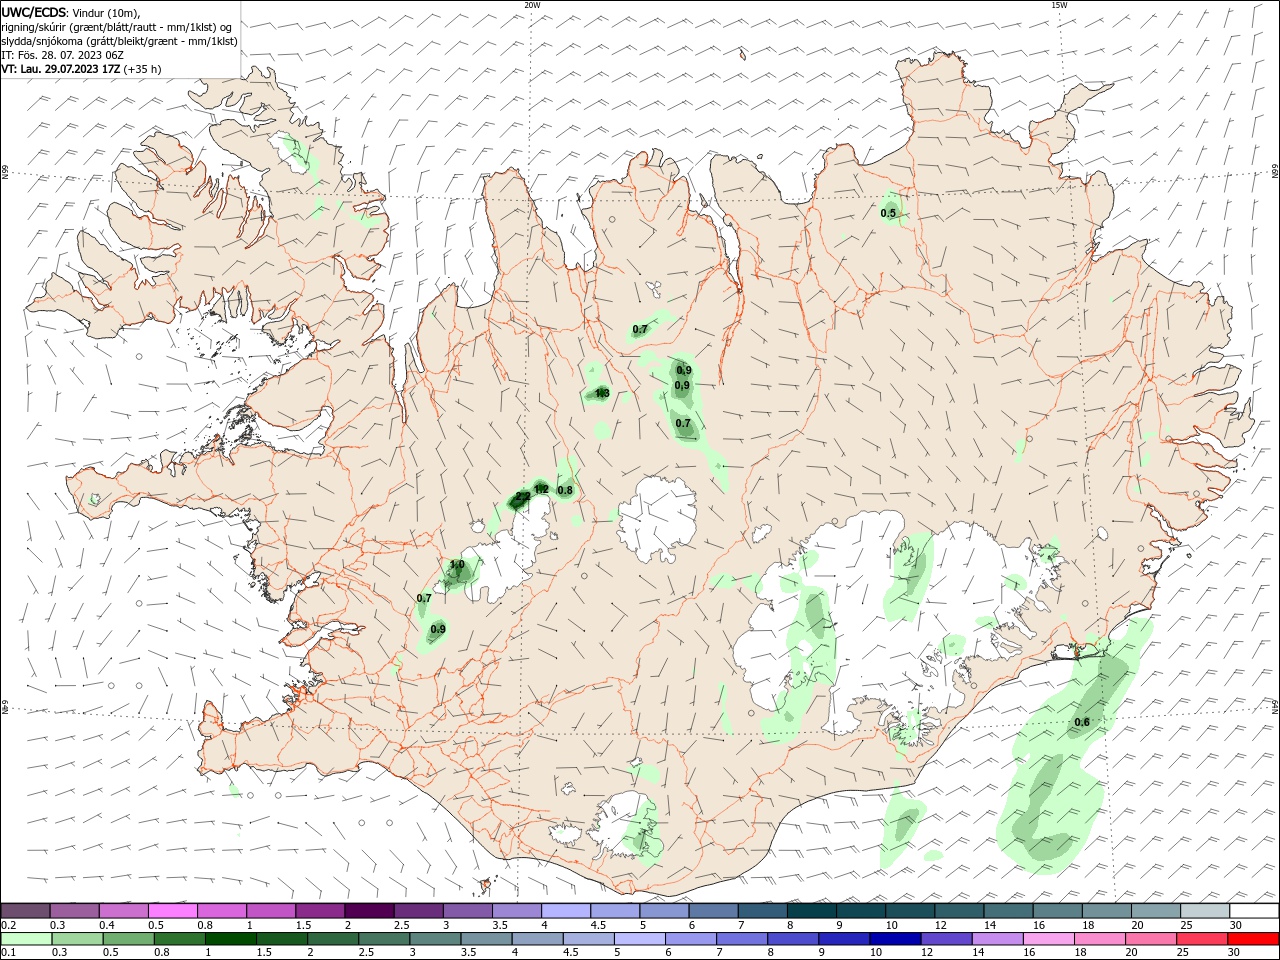Click the 0.5 precipitation value in the north

pyautogui.click(x=888, y=213)
